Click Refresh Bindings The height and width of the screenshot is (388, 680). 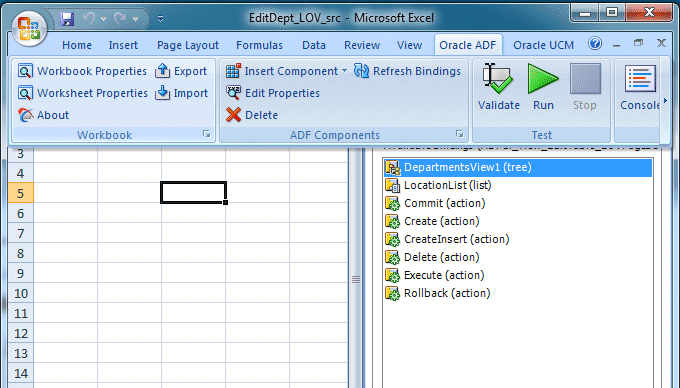point(407,71)
